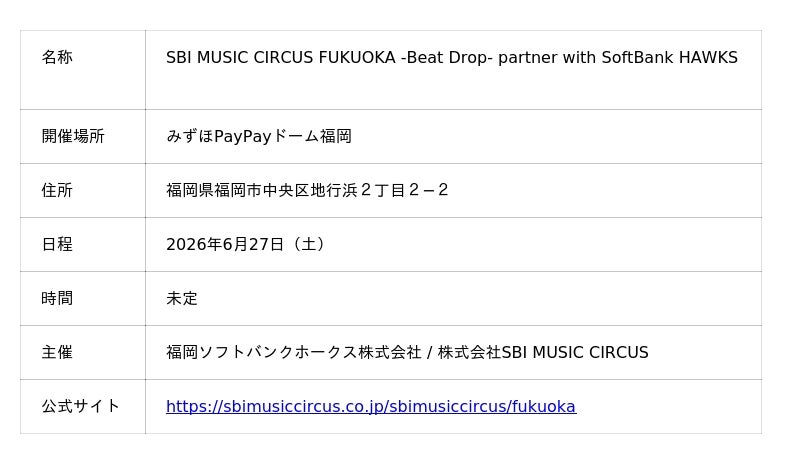
Task: Click the 日程 label cell
Action: coord(57,244)
